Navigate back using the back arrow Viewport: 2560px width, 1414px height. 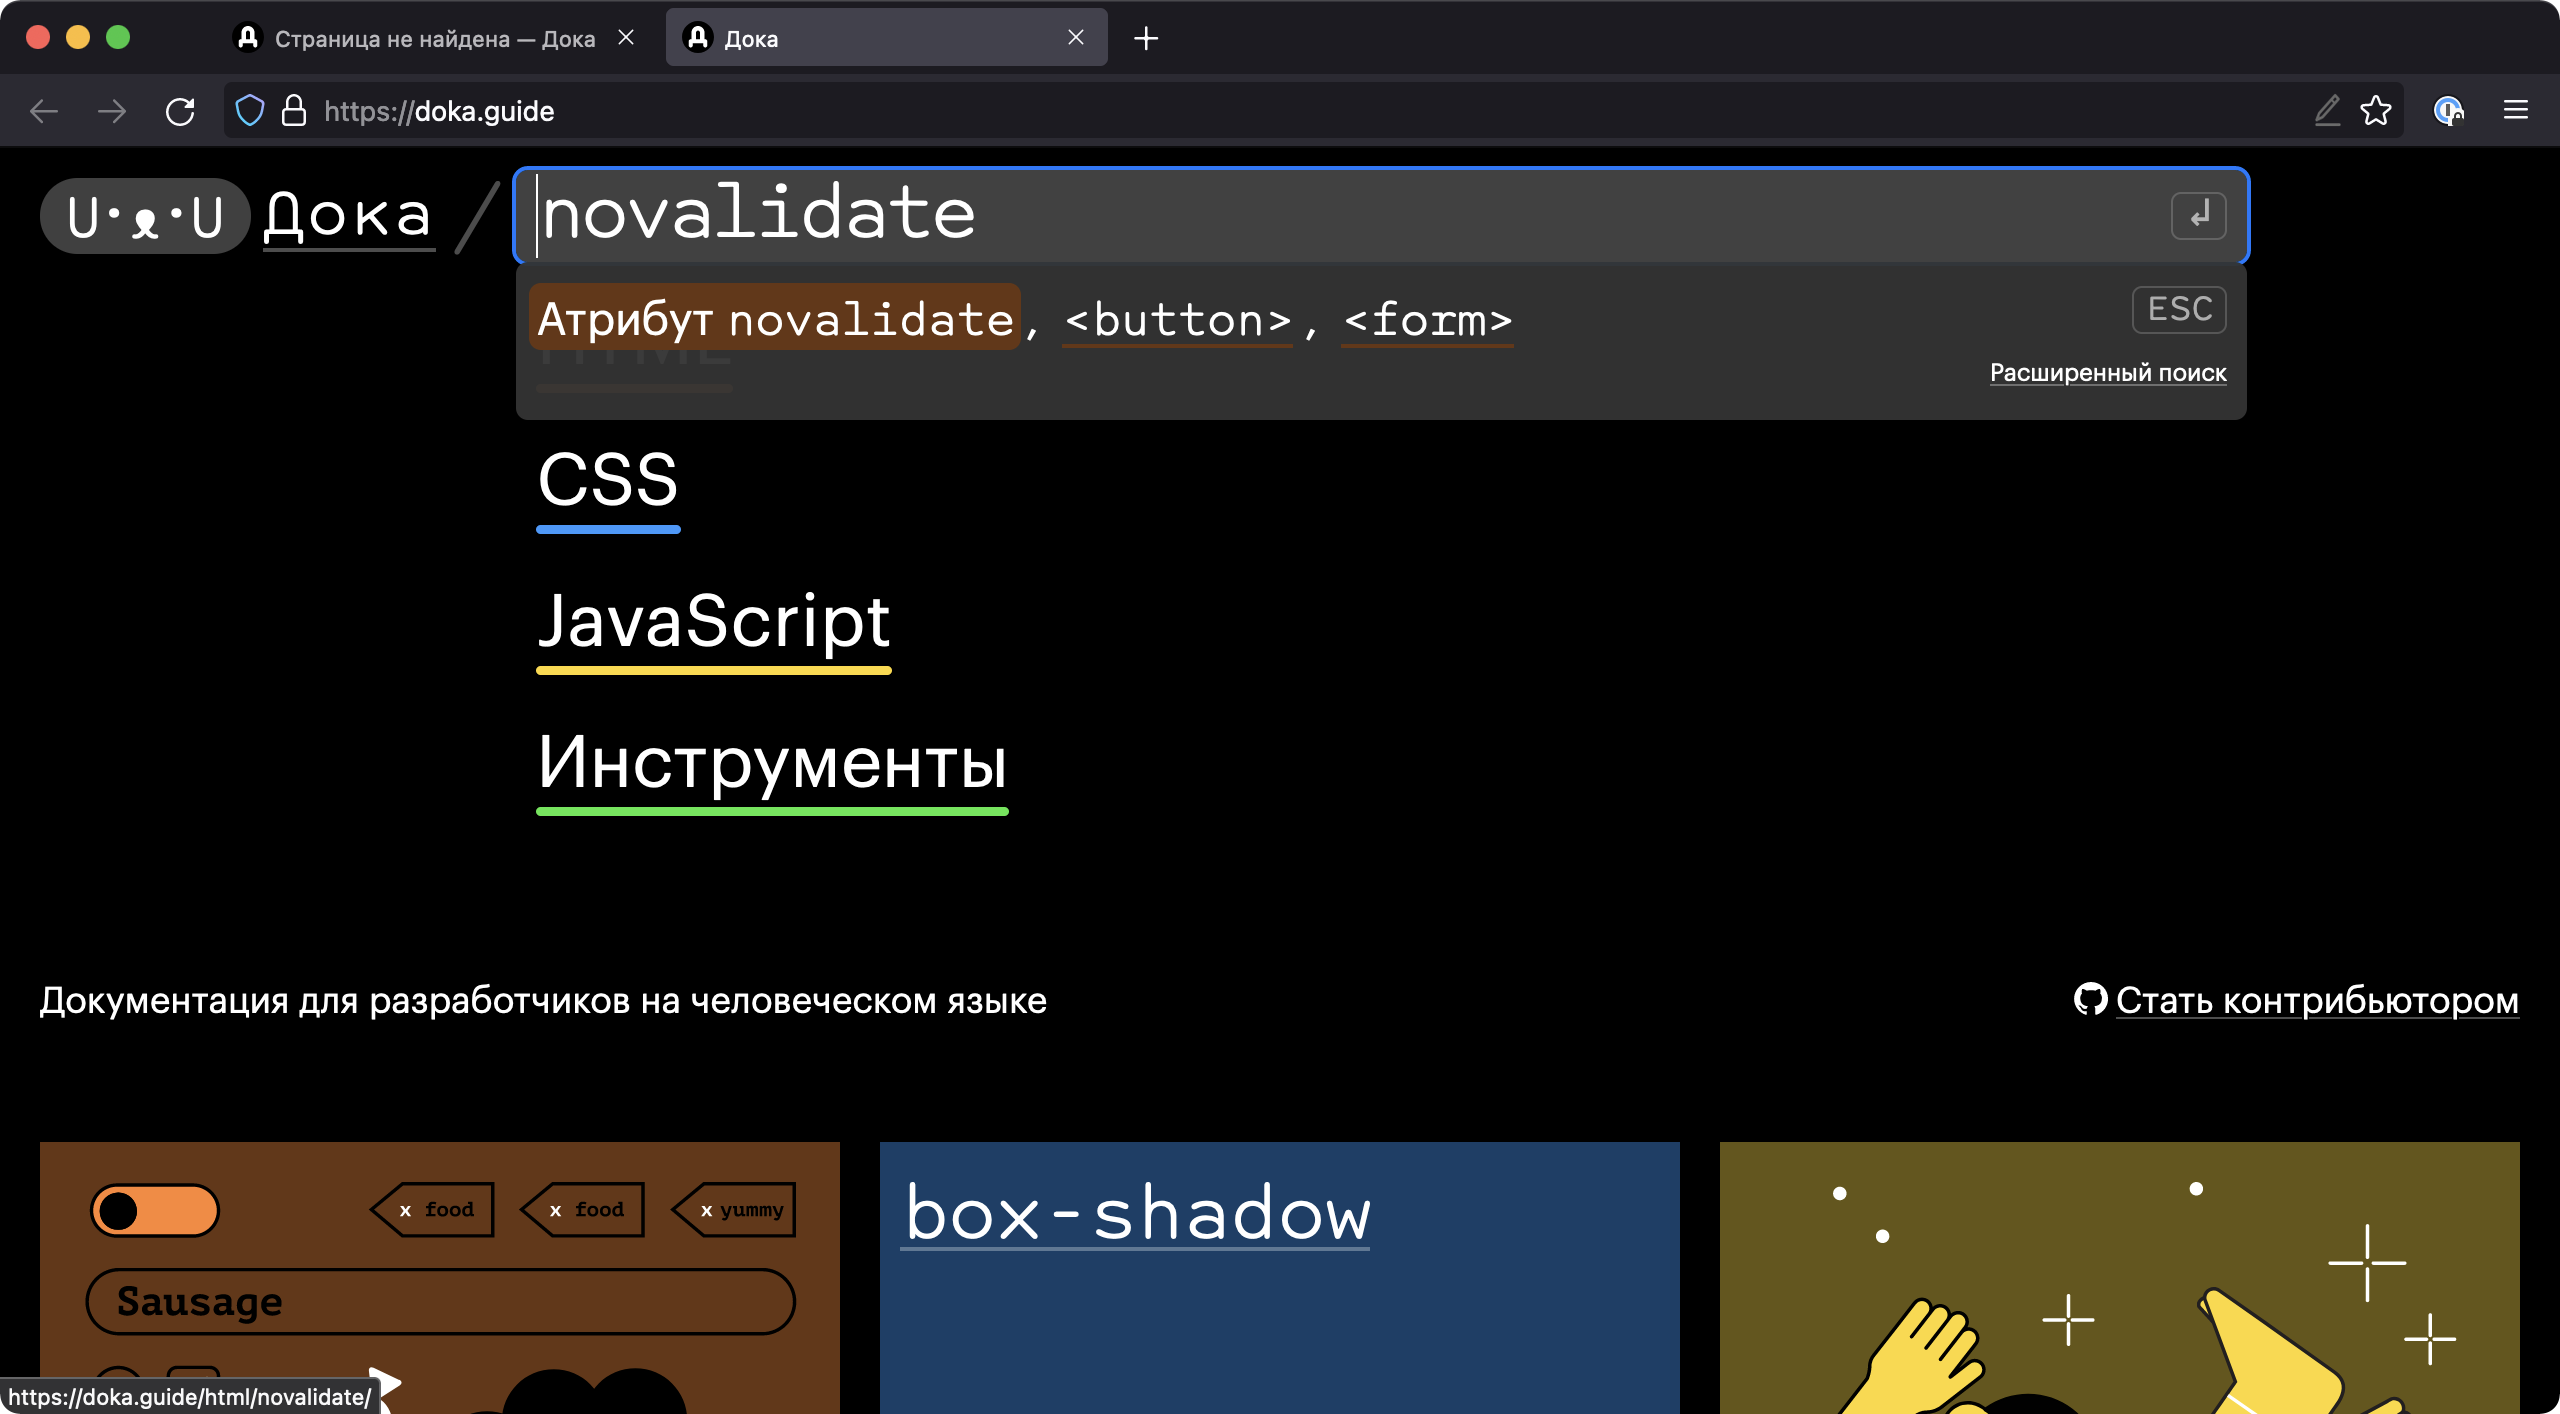[x=44, y=111]
